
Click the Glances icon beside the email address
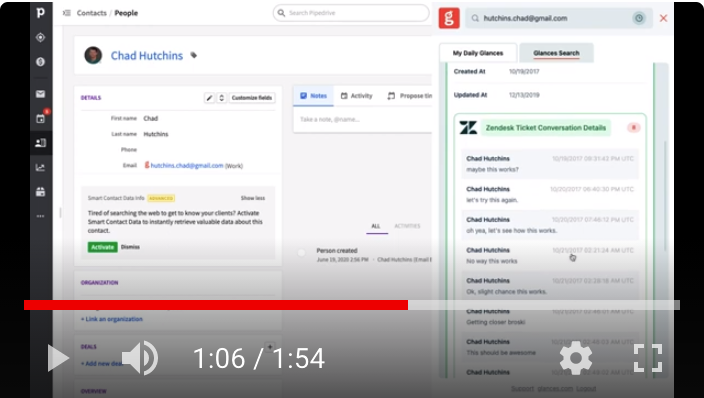(146, 165)
